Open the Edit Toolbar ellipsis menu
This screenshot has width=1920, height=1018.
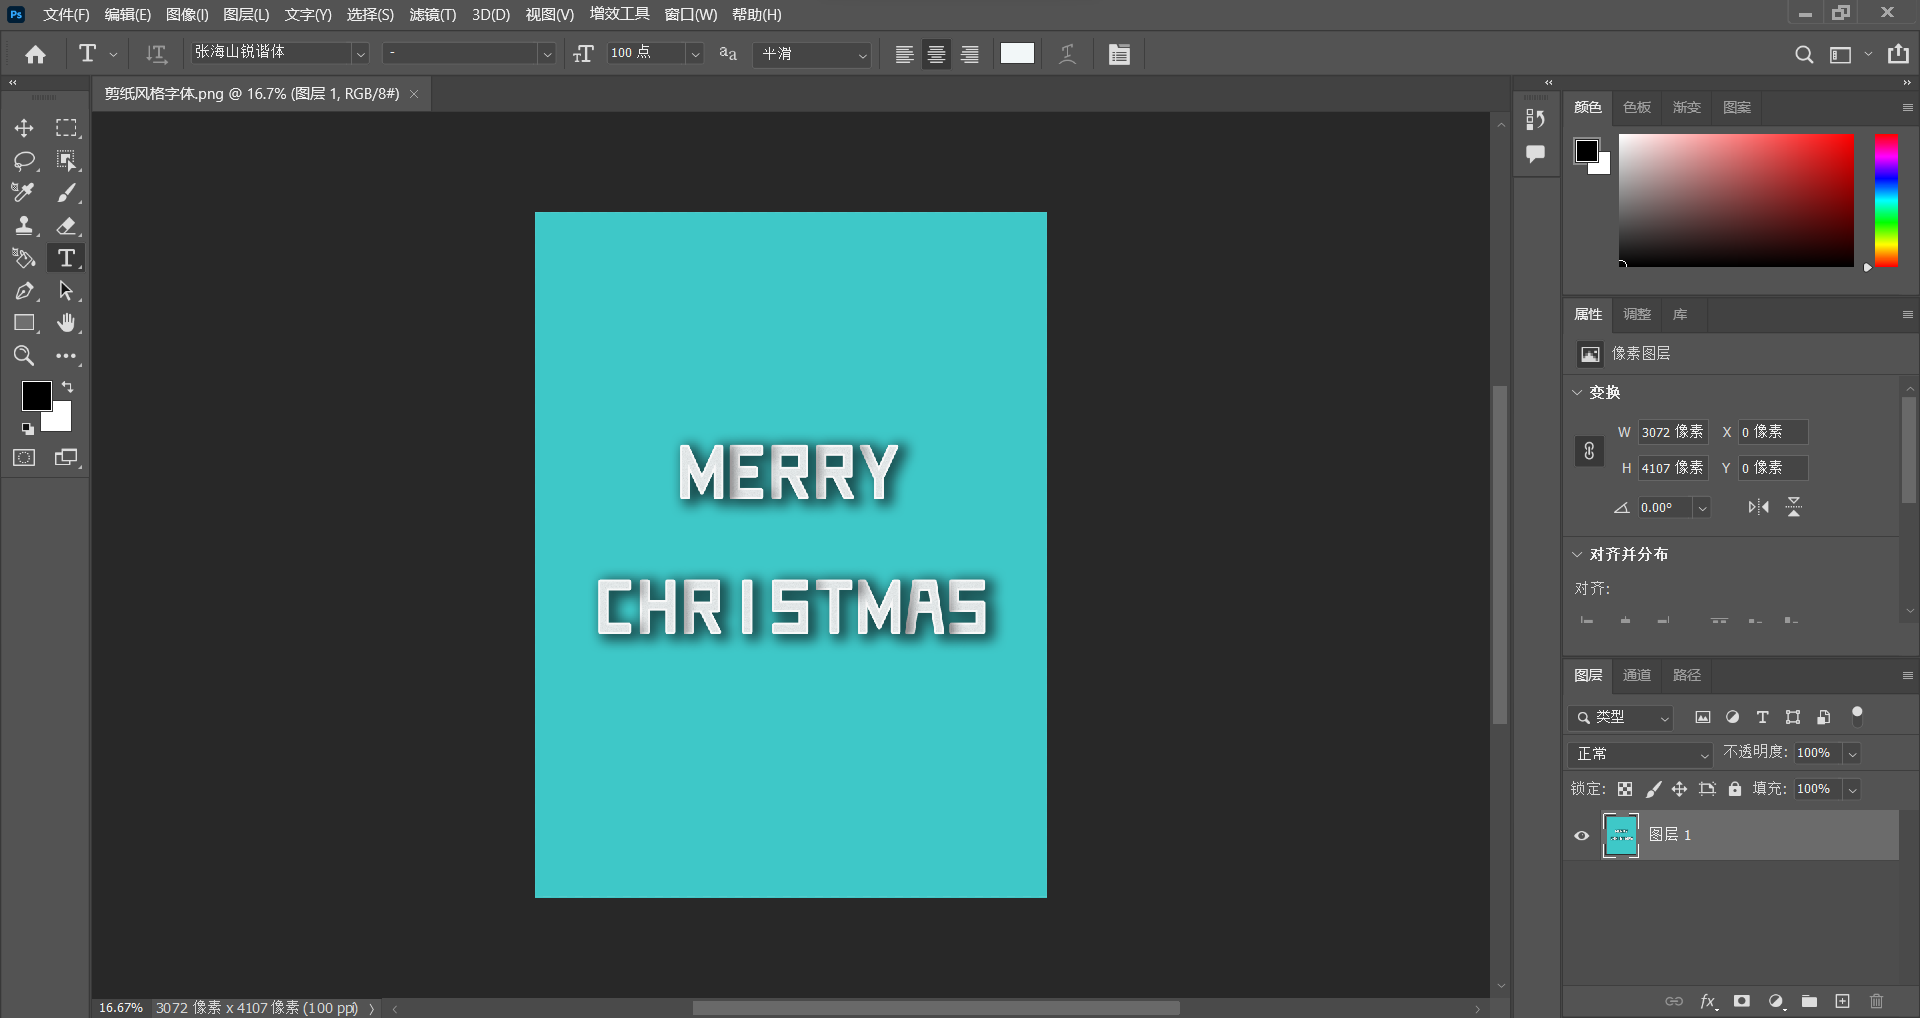(x=66, y=356)
